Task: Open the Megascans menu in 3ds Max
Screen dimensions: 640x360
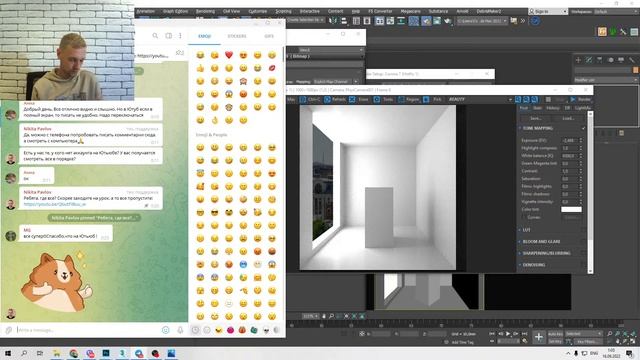Action: point(410,11)
